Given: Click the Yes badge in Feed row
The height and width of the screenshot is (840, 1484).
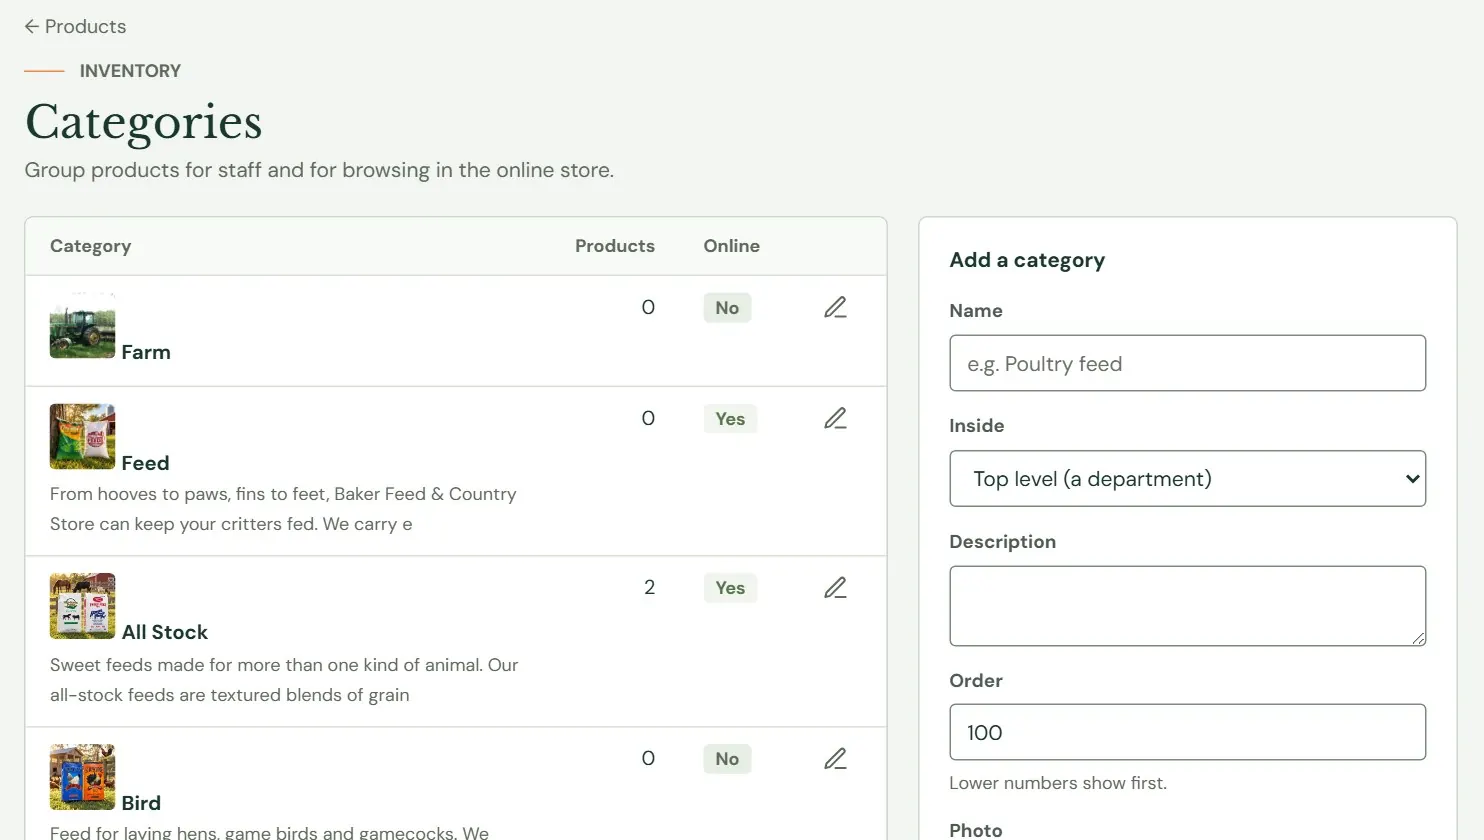Looking at the screenshot, I should tap(730, 419).
